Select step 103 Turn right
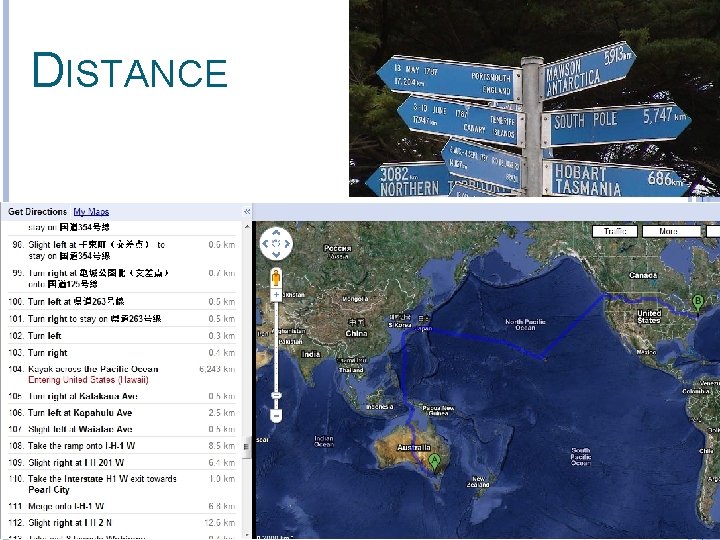The width and height of the screenshot is (720, 540). [x=122, y=353]
